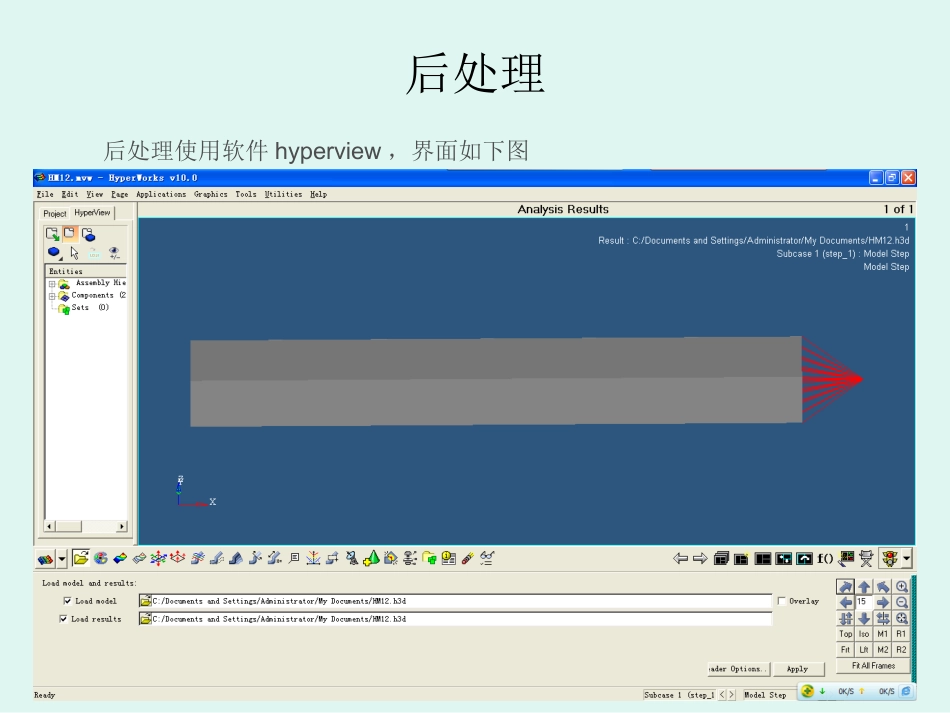Open the File menu
This screenshot has width=950, height=713.
(x=45, y=194)
